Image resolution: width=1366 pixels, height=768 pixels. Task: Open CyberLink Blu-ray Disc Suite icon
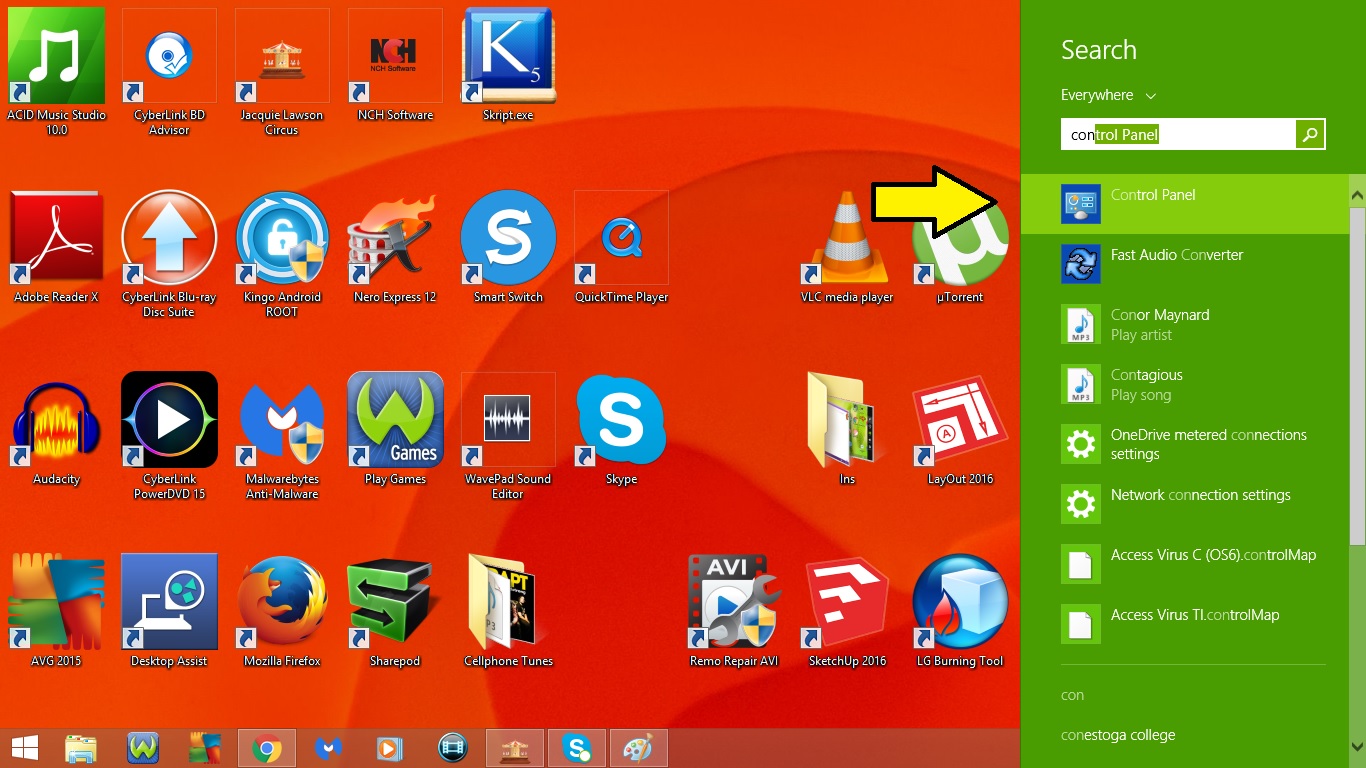coord(169,238)
